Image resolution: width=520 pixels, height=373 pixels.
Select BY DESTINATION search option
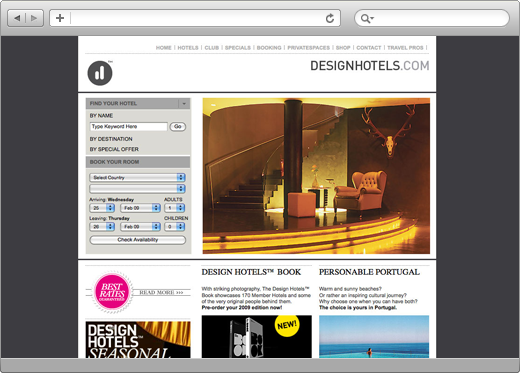click(x=111, y=139)
